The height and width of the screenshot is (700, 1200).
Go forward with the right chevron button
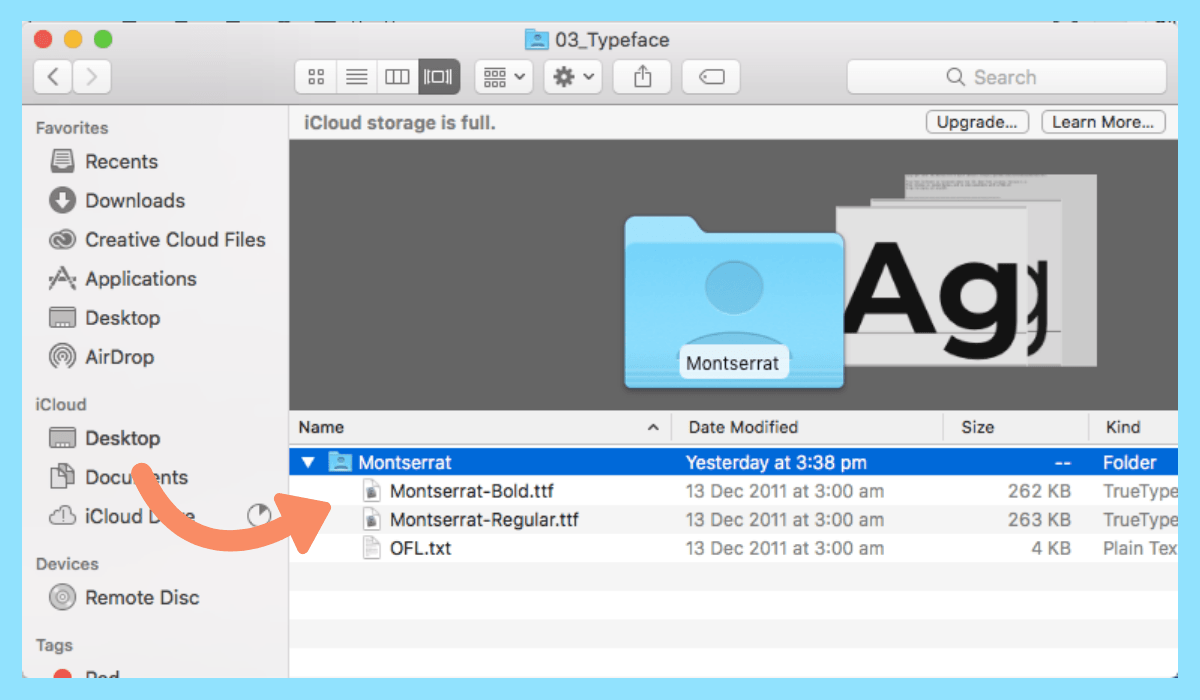click(x=91, y=77)
